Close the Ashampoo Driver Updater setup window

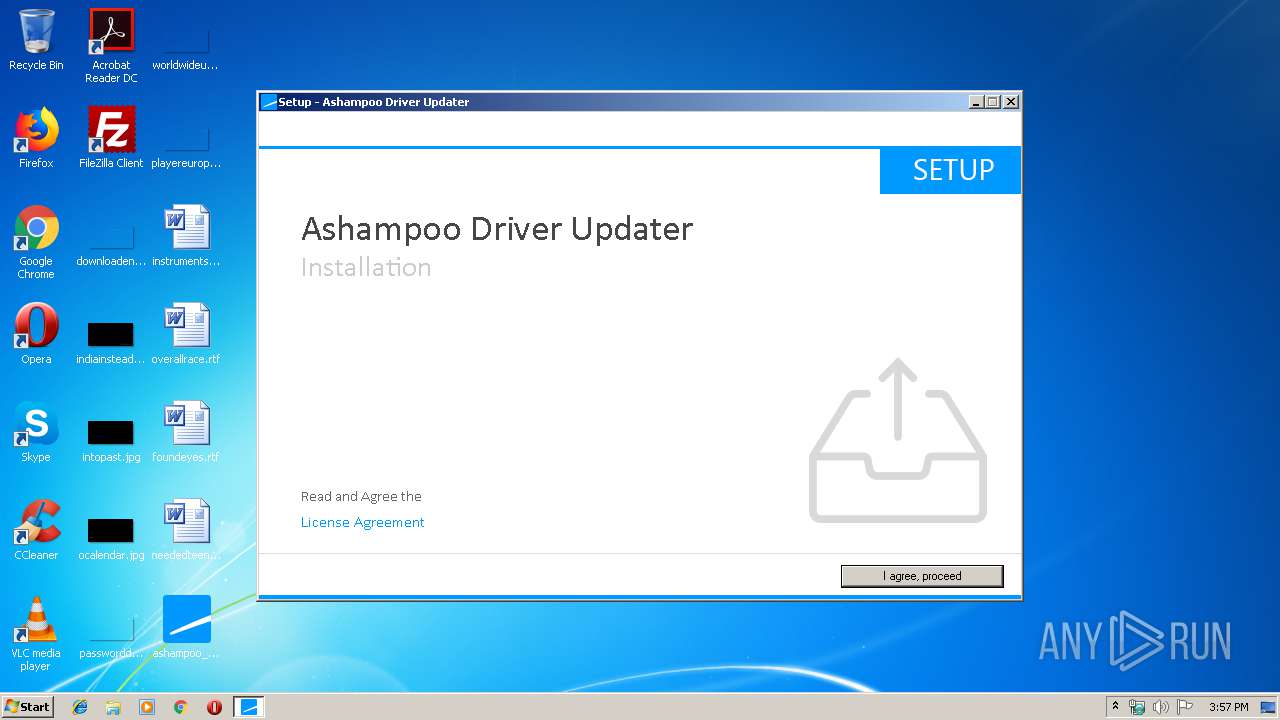click(1011, 102)
